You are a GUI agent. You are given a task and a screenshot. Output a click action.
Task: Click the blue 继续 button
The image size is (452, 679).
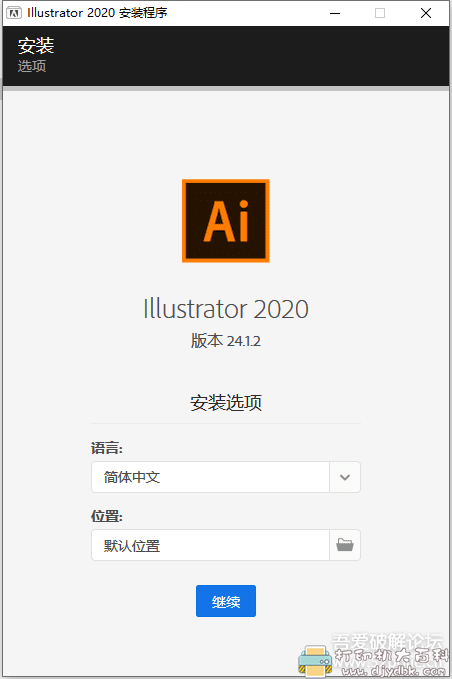coord(226,601)
